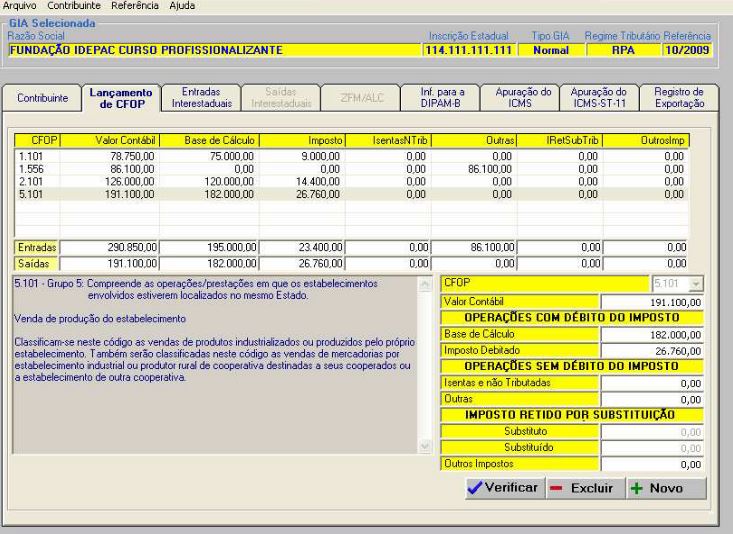Go to the Apuração do ICMS tab
Image resolution: width=733 pixels, height=534 pixels.
point(520,98)
